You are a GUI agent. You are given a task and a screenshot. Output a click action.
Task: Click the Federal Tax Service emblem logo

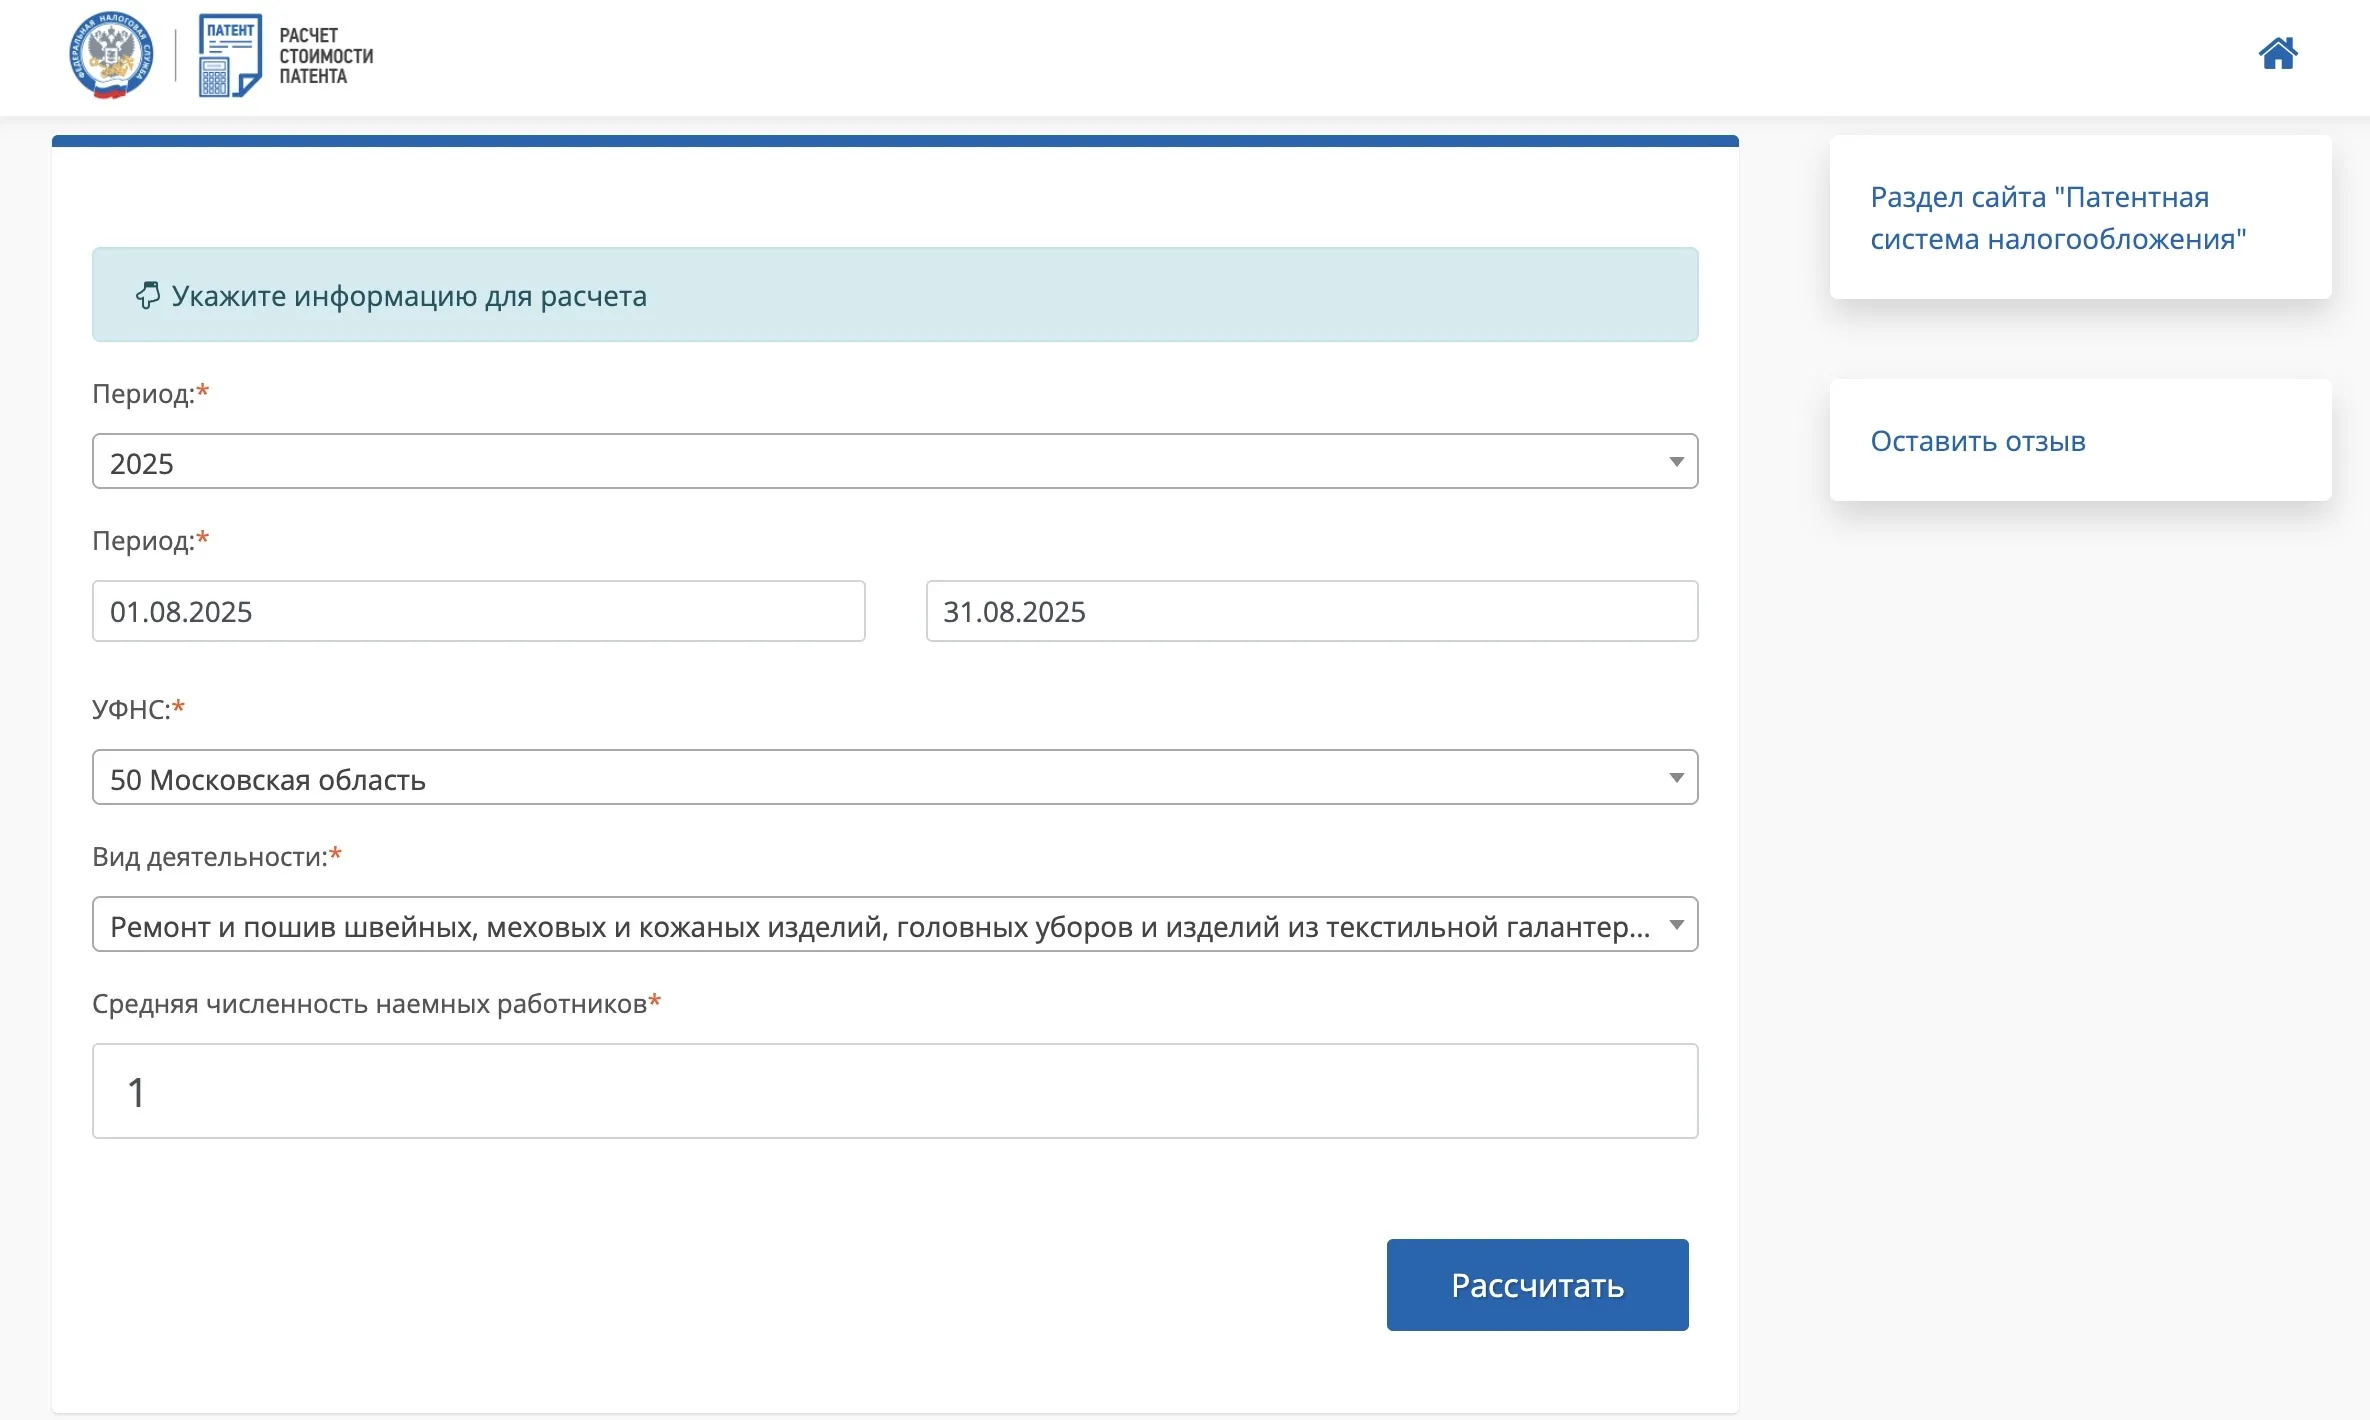[x=111, y=56]
